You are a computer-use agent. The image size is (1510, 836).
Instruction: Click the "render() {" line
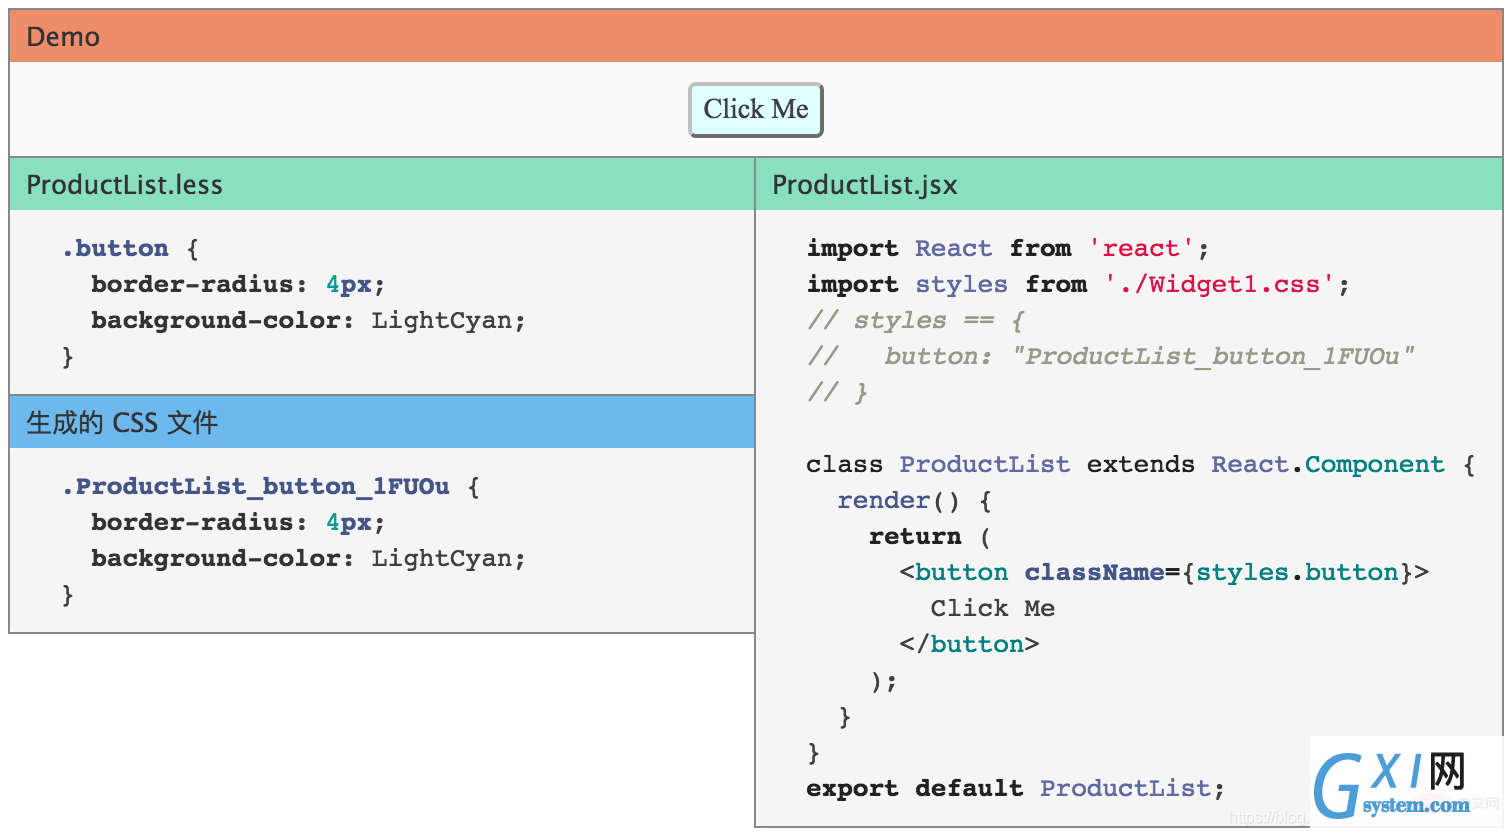(914, 500)
